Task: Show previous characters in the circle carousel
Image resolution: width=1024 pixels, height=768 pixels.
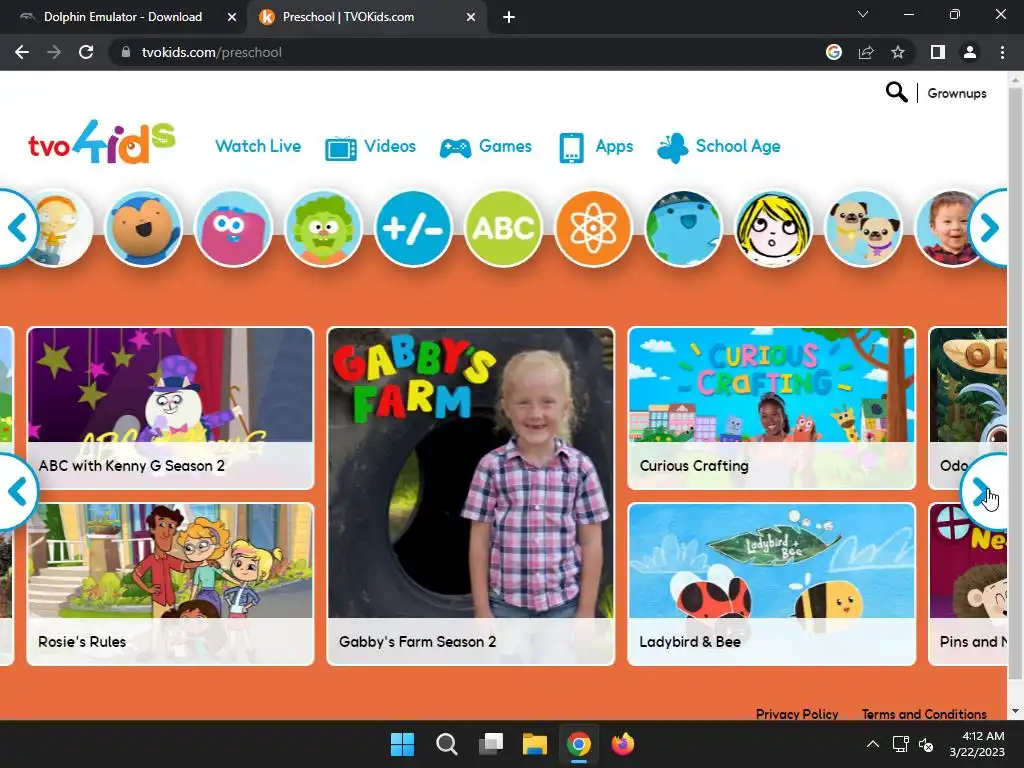Action: pos(17,228)
